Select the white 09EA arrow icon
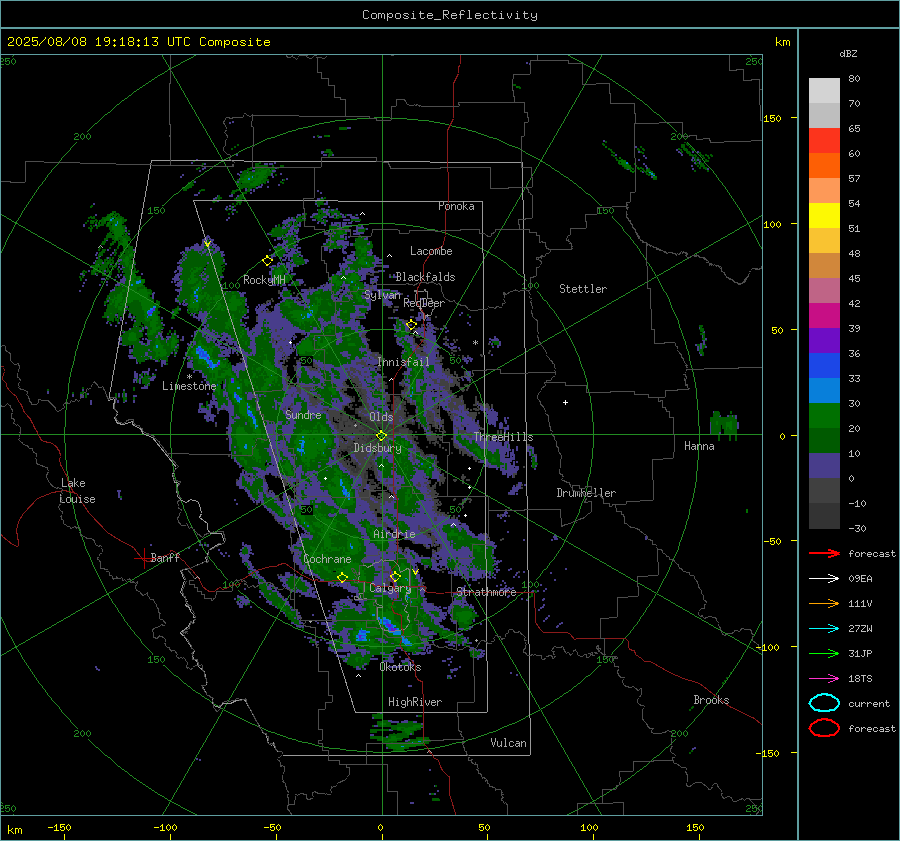Viewport: 900px width, 841px height. pyautogui.click(x=824, y=578)
